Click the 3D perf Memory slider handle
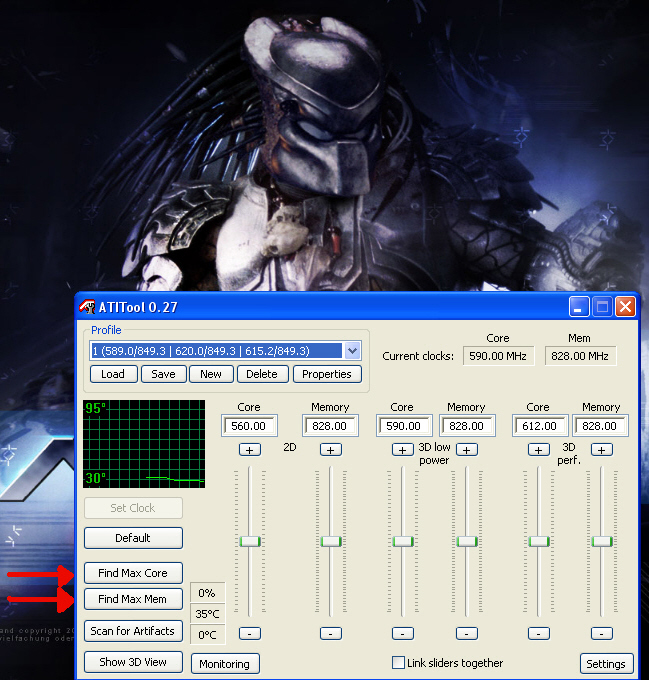 coord(602,541)
